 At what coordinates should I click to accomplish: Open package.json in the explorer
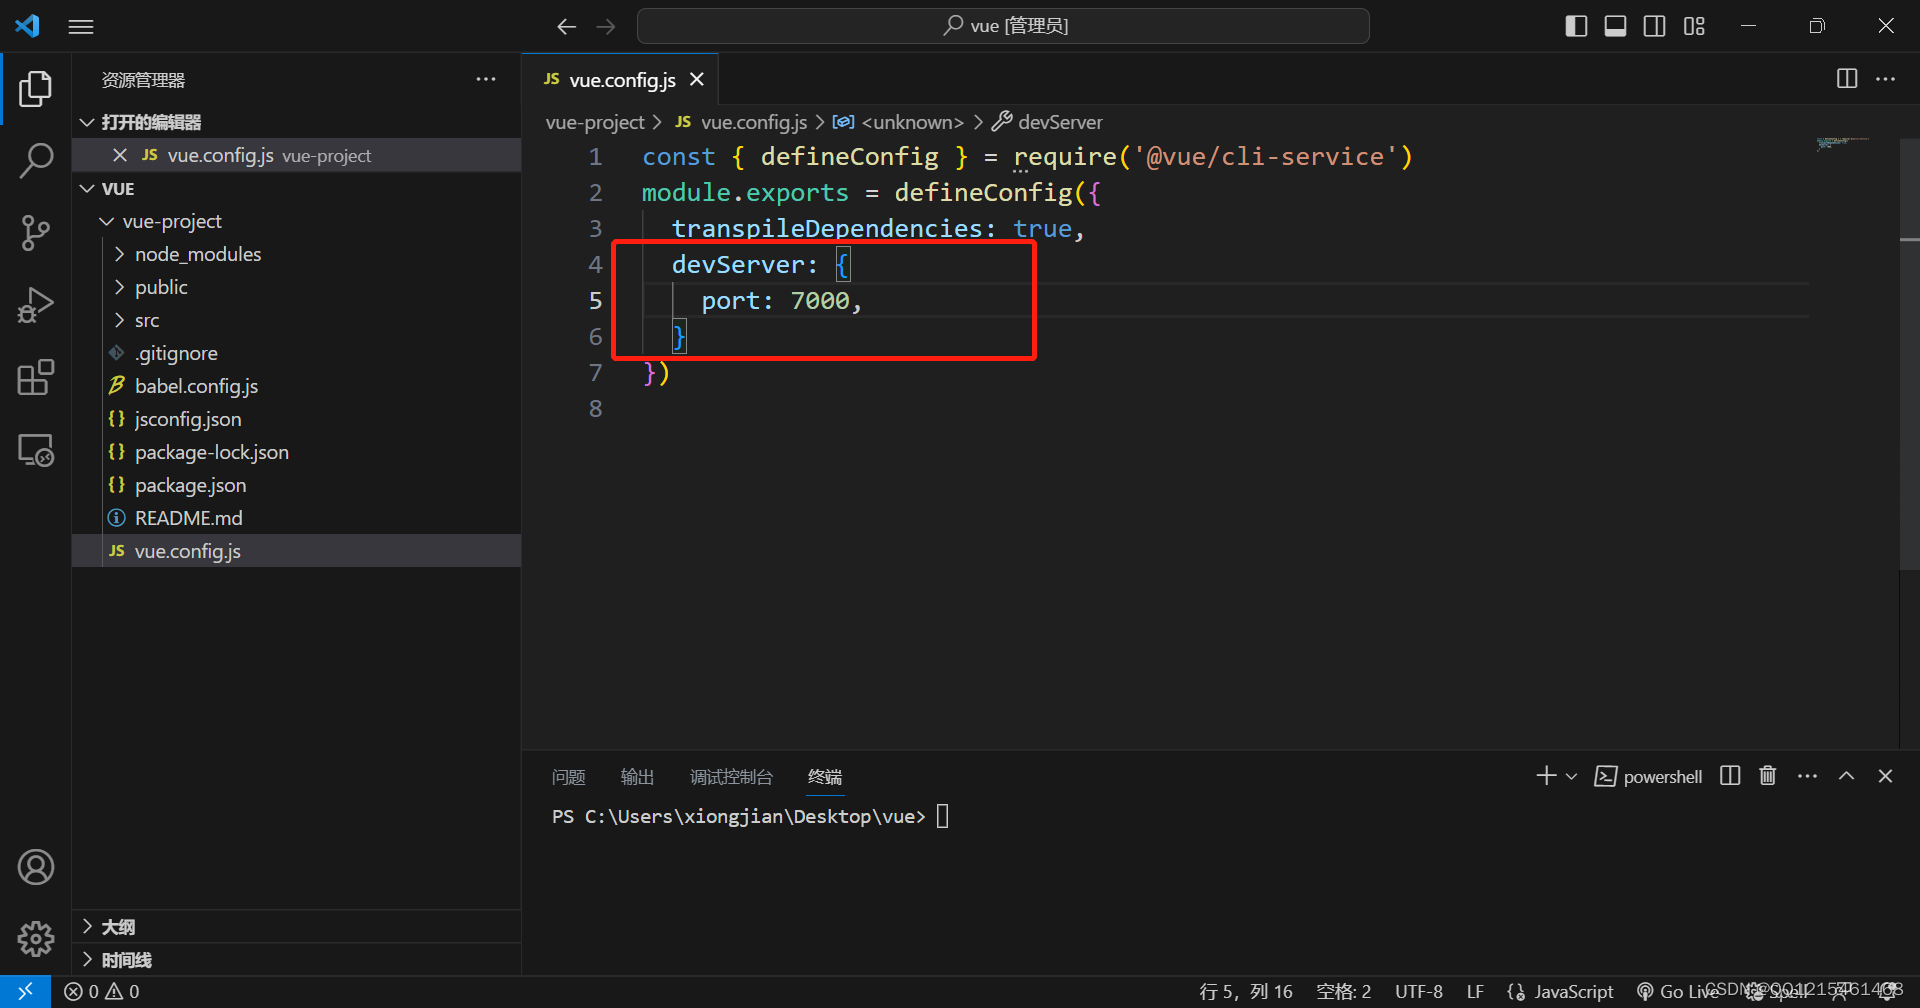click(x=296, y=485)
